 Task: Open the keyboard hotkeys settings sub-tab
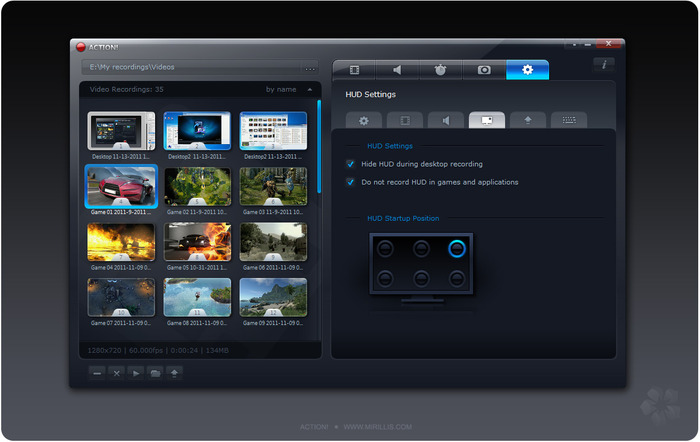tap(568, 120)
